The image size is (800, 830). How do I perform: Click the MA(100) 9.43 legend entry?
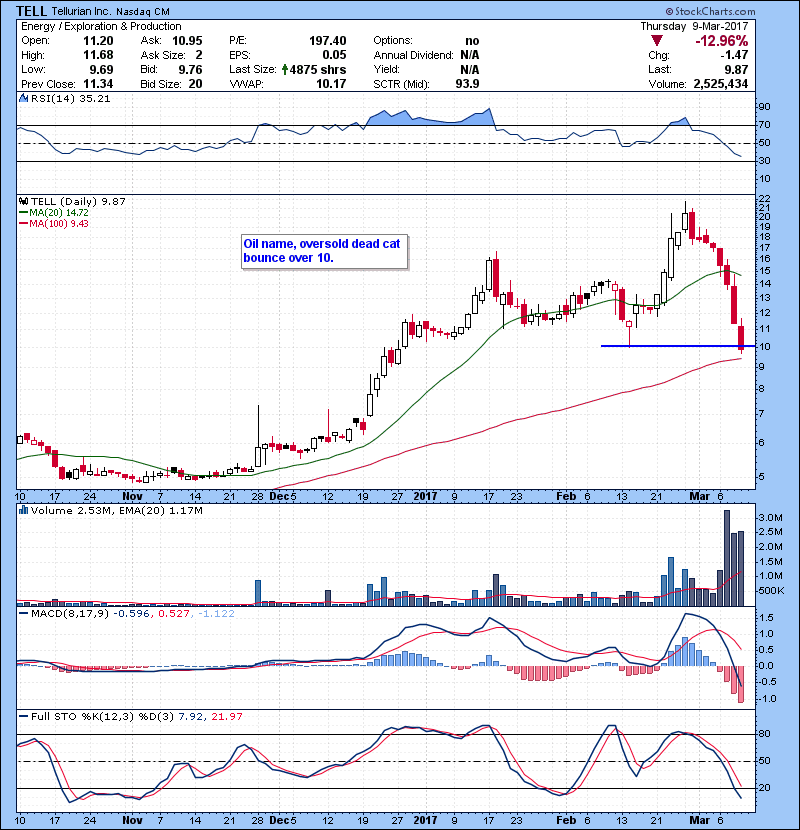(x=53, y=223)
